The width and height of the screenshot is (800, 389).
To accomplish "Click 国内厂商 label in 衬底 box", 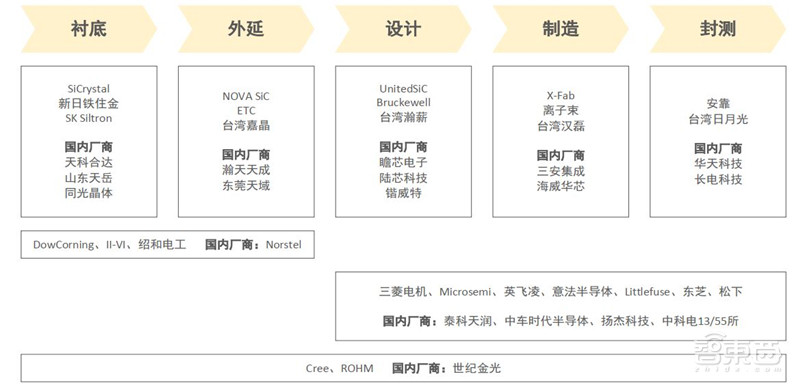I will [x=89, y=148].
